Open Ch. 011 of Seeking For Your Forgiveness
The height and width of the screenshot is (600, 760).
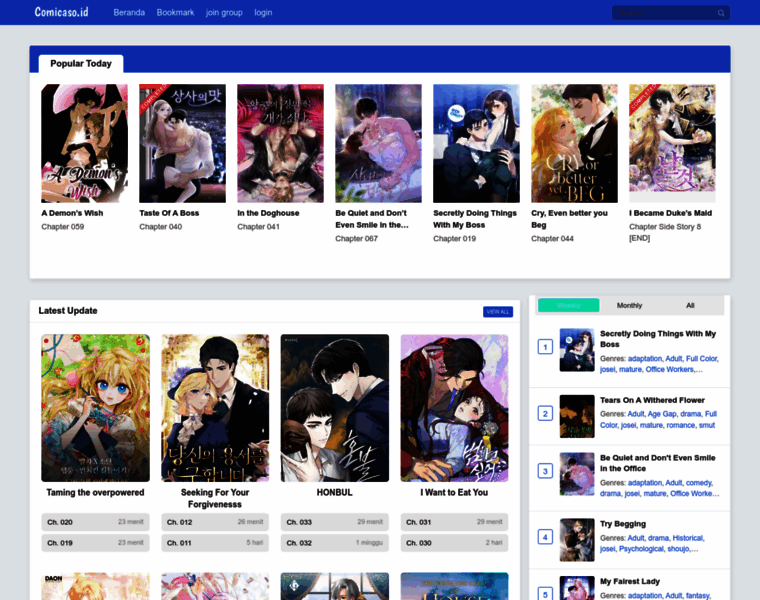(215, 543)
